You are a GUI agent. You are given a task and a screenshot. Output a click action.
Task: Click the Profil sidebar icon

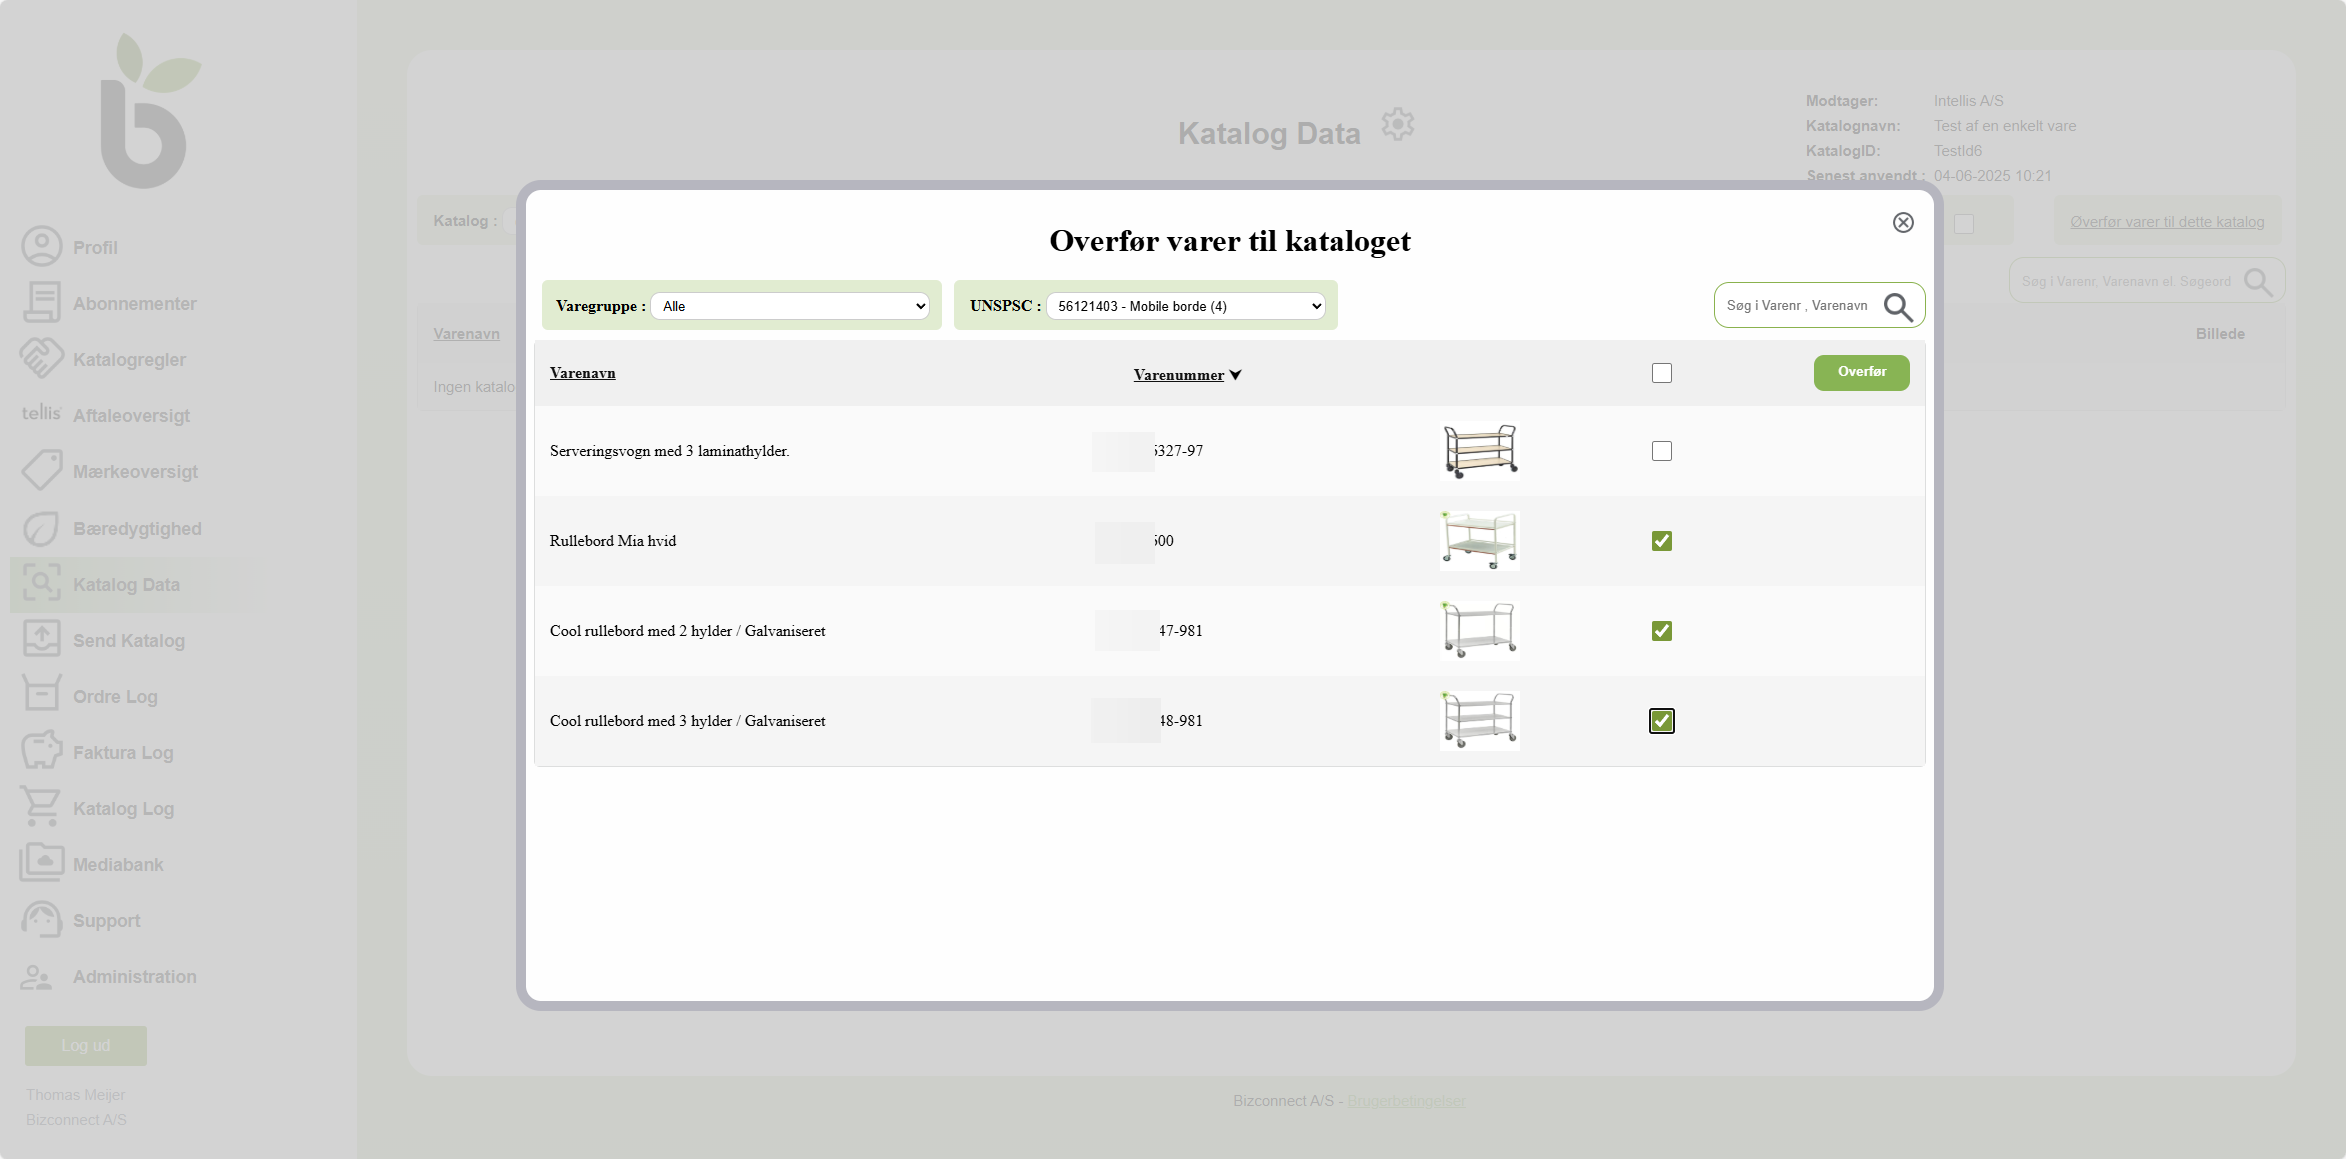coord(42,247)
